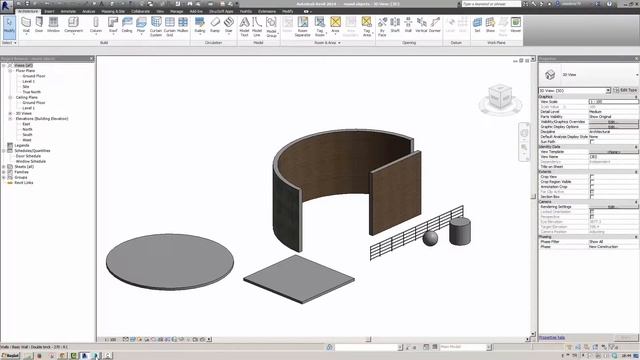
Task: Switch to the Massing & Site tab
Action: click(113, 11)
